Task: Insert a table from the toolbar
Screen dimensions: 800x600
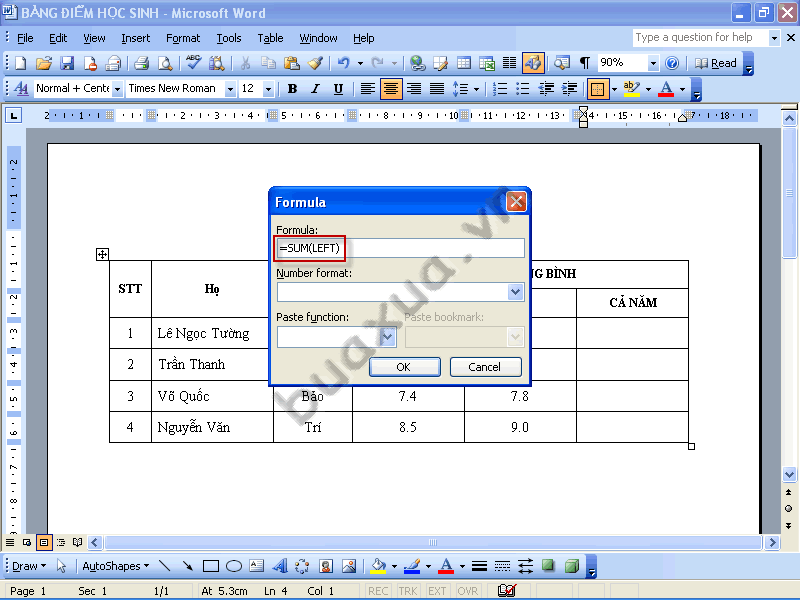Action: [x=463, y=63]
